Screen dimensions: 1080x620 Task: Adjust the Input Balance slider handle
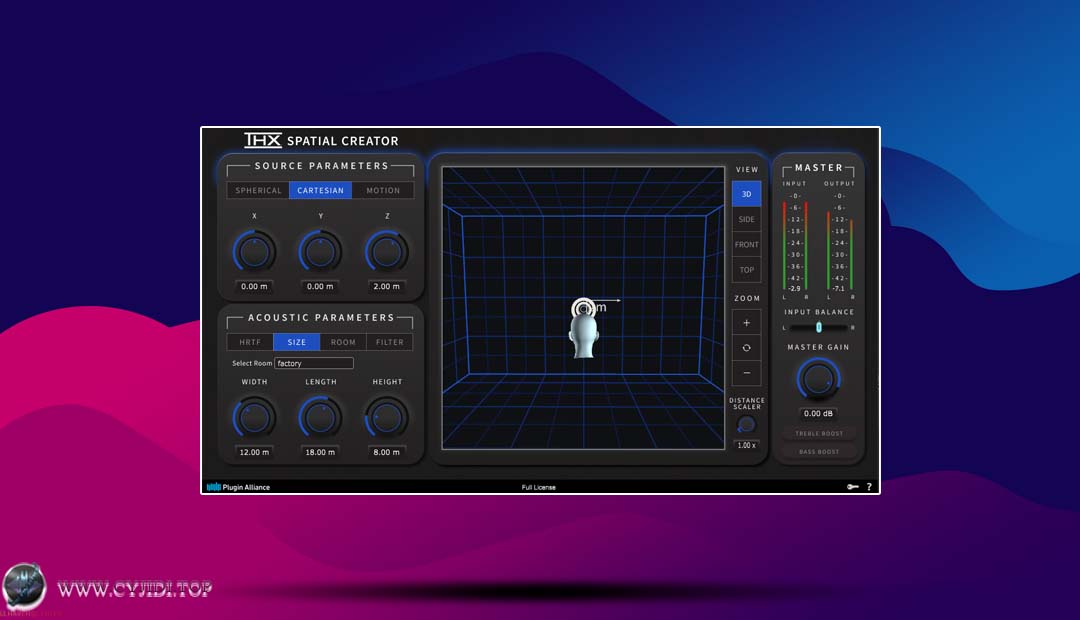pos(818,327)
